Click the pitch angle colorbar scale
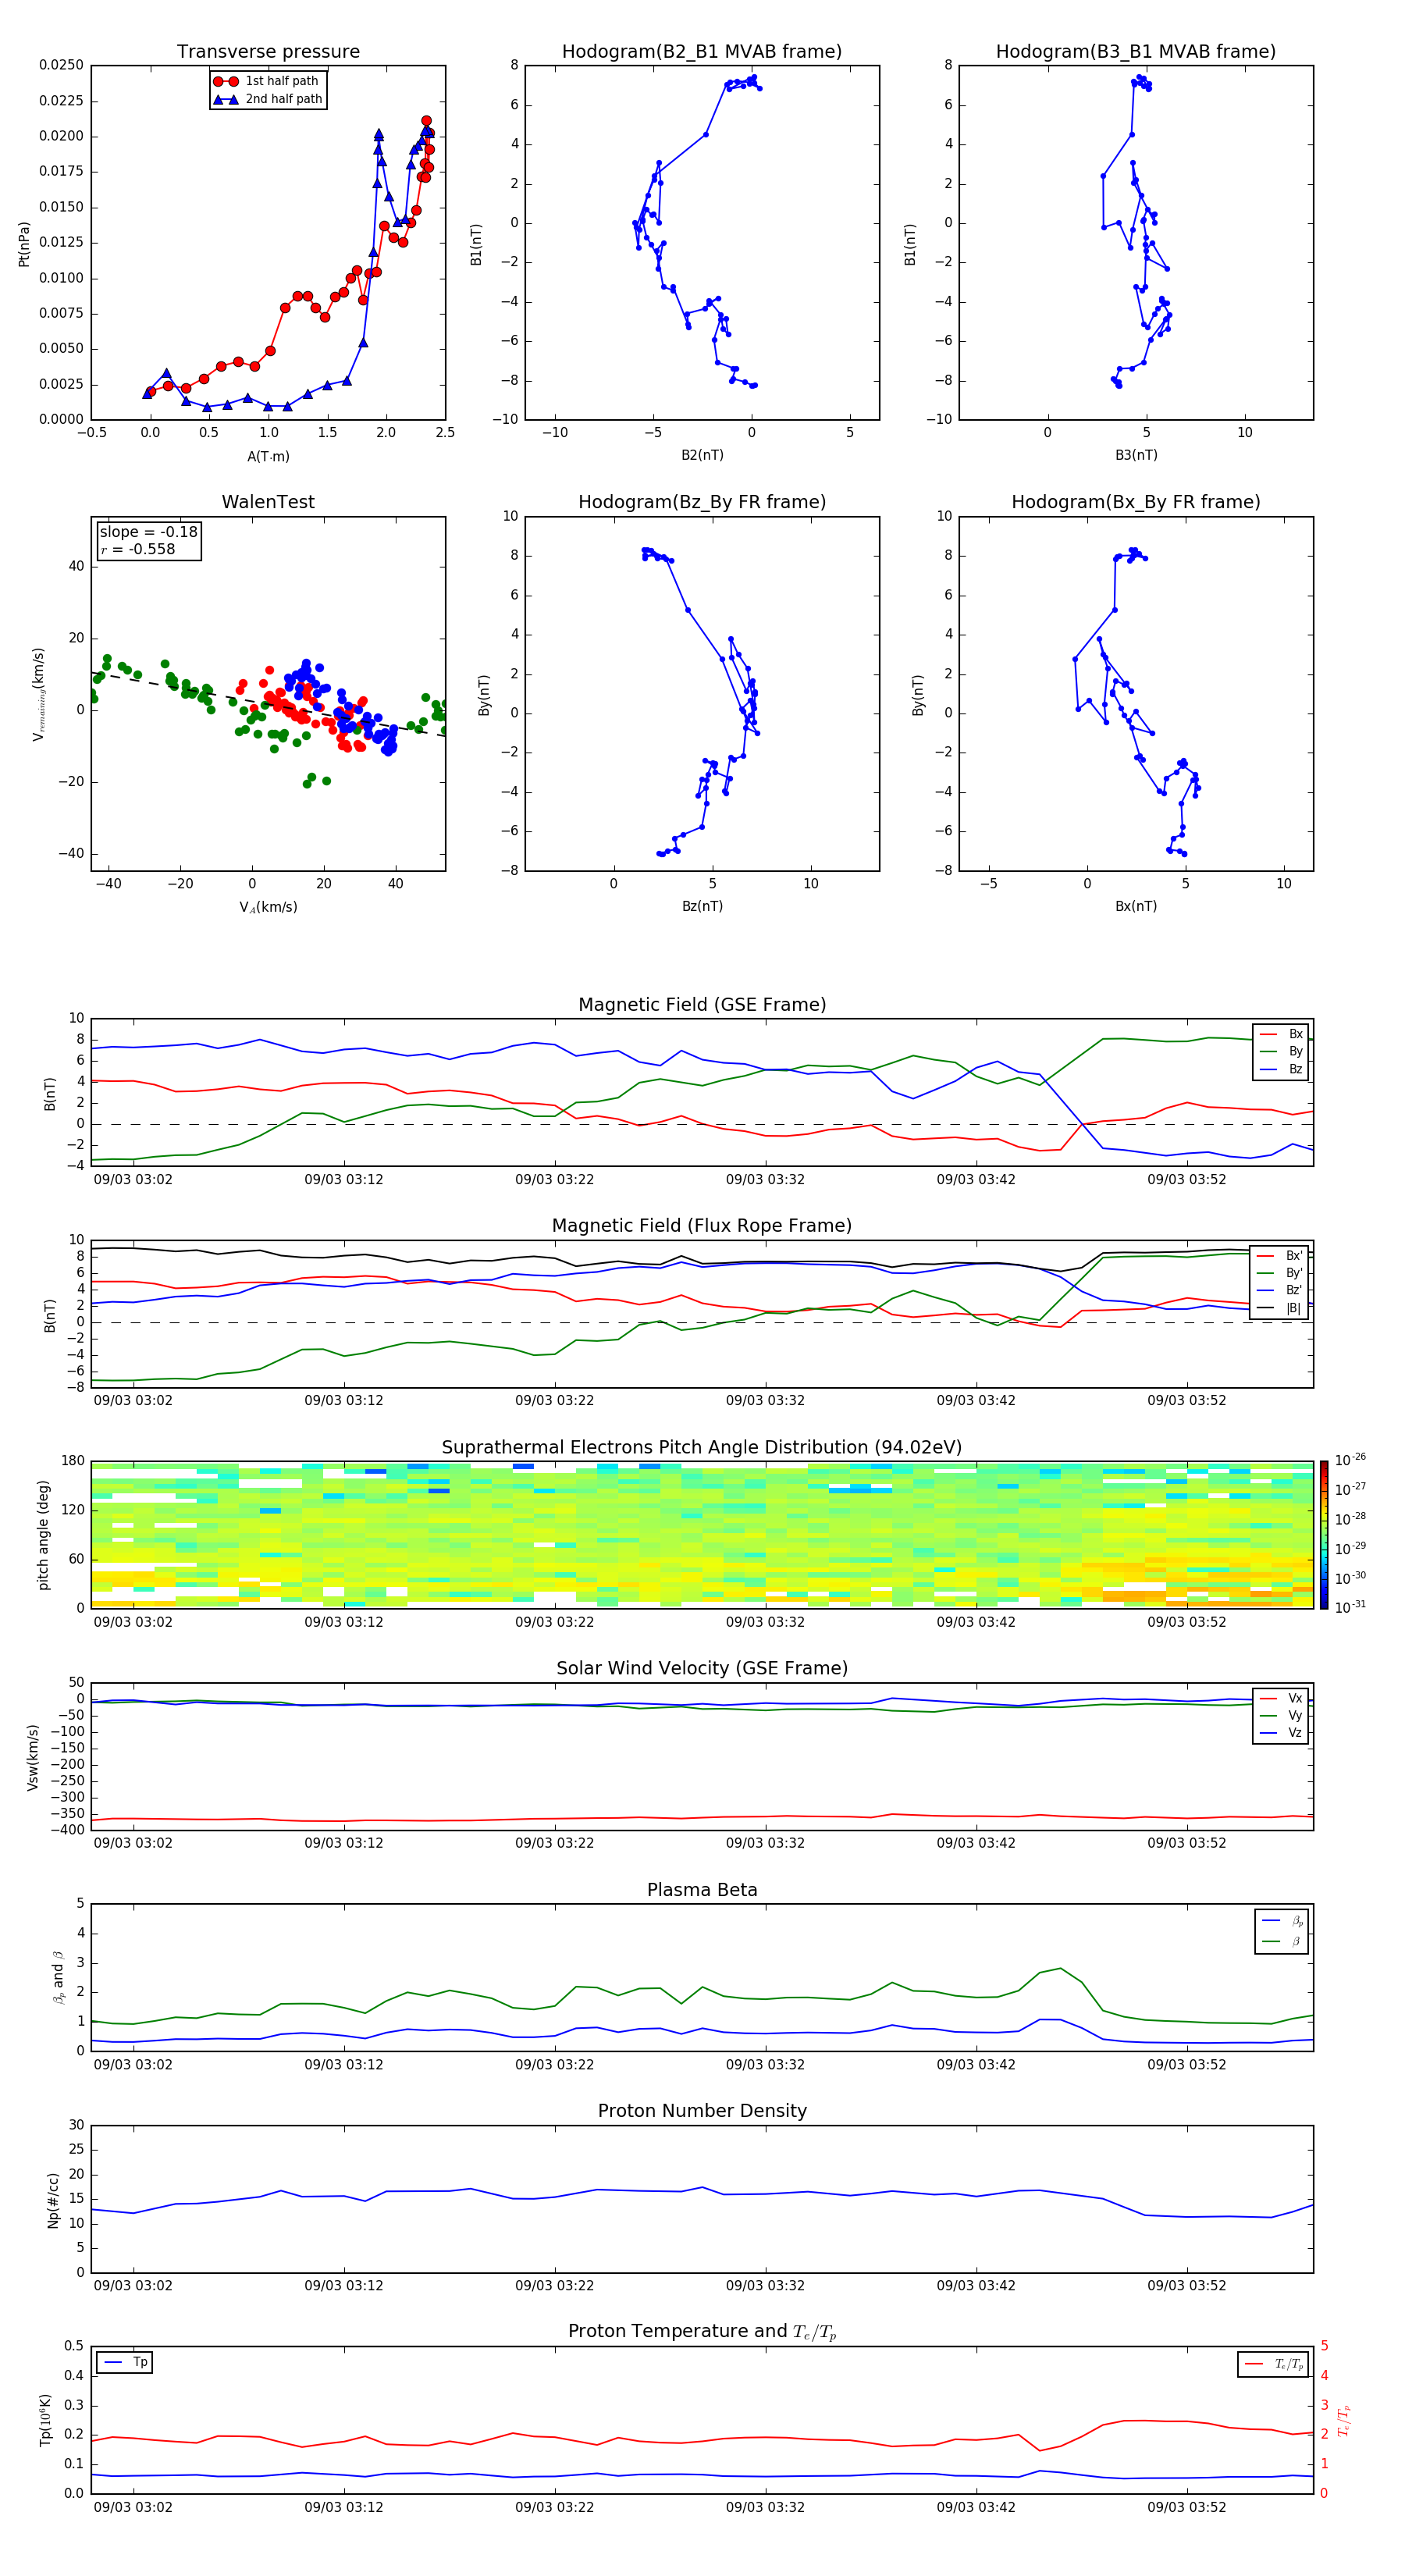Viewport: 1405px width, 2576px height. point(1324,1535)
